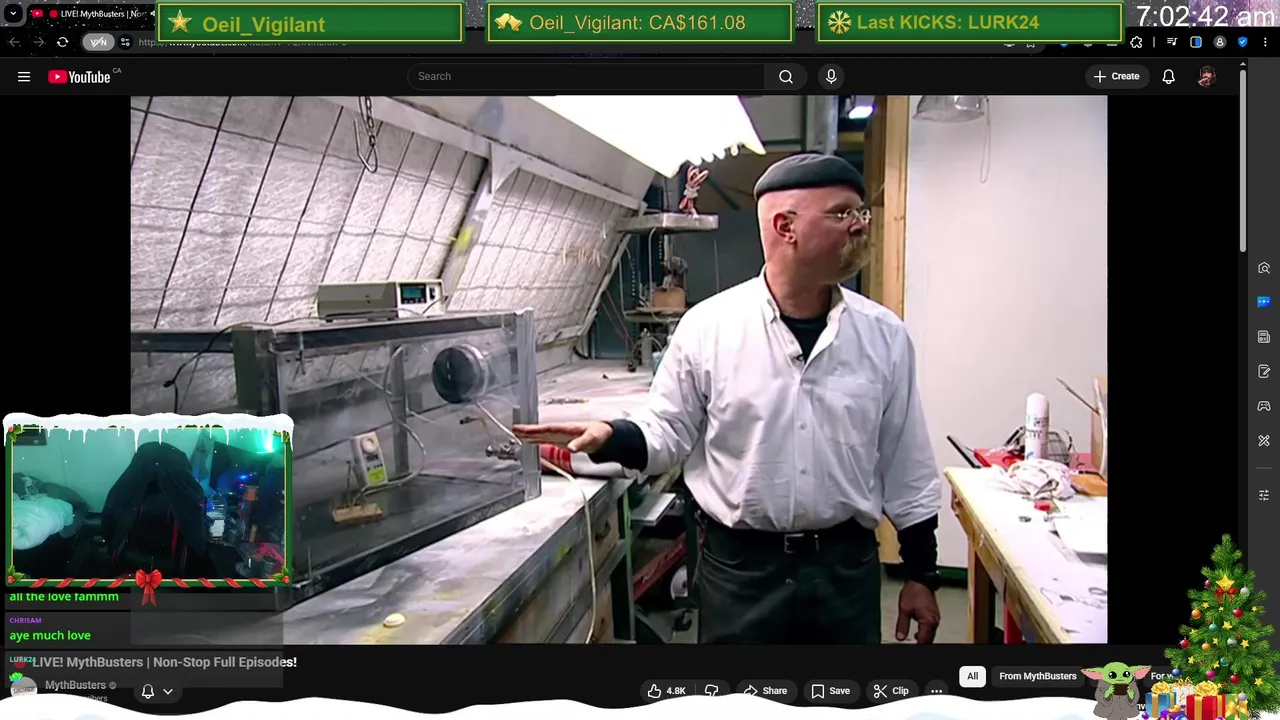Open the YouTube hamburger guide menu

24,76
